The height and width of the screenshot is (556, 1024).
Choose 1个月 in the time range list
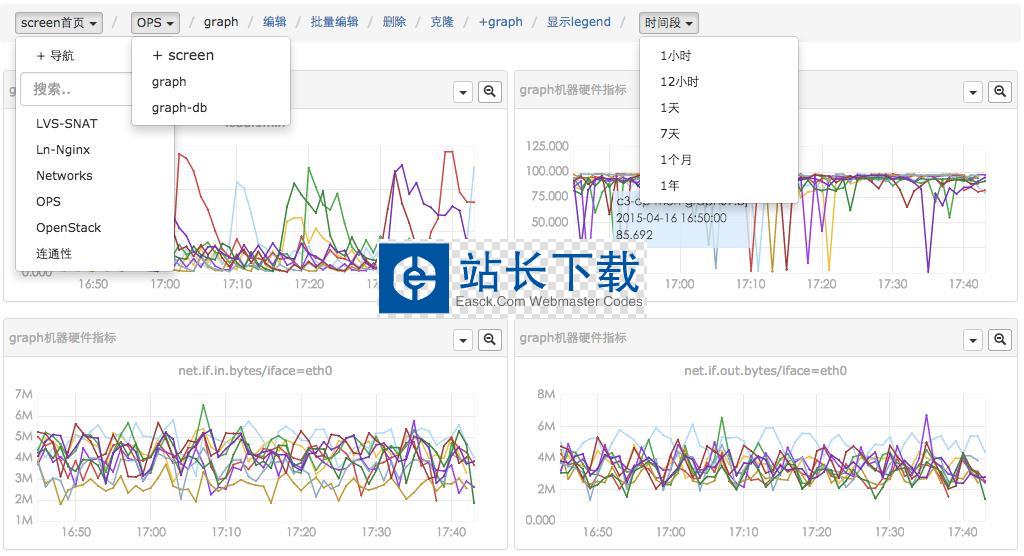[x=676, y=160]
